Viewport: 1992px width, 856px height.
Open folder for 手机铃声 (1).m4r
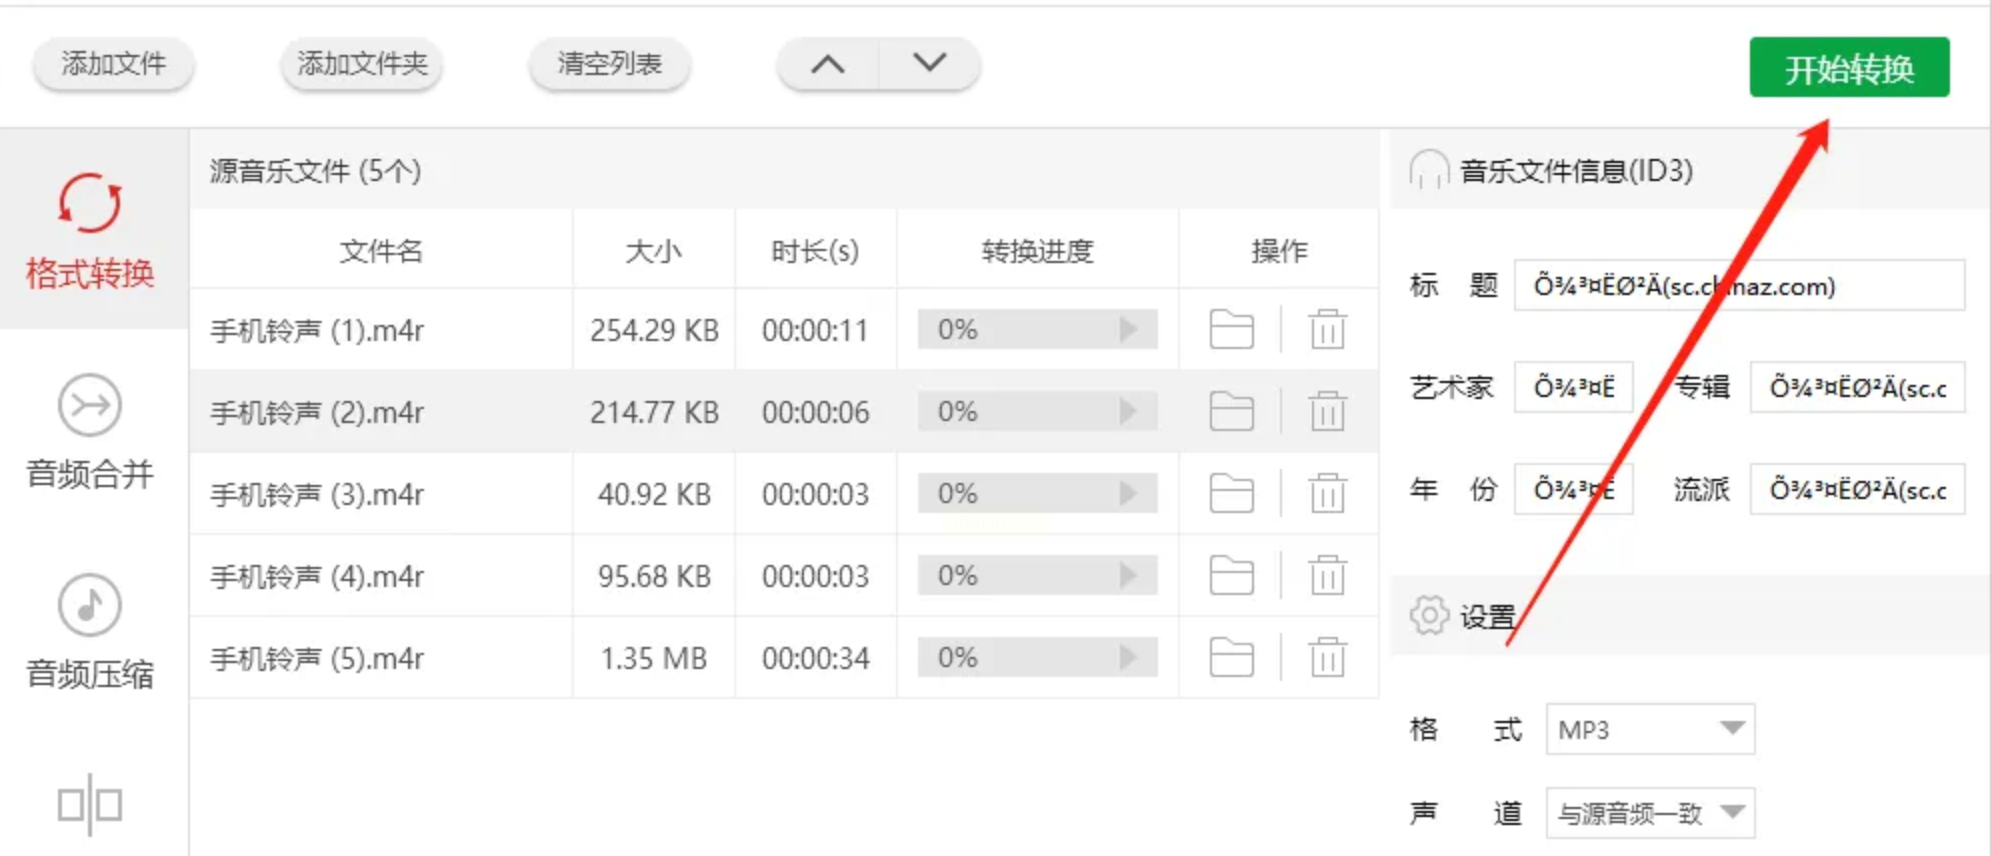coord(1231,329)
